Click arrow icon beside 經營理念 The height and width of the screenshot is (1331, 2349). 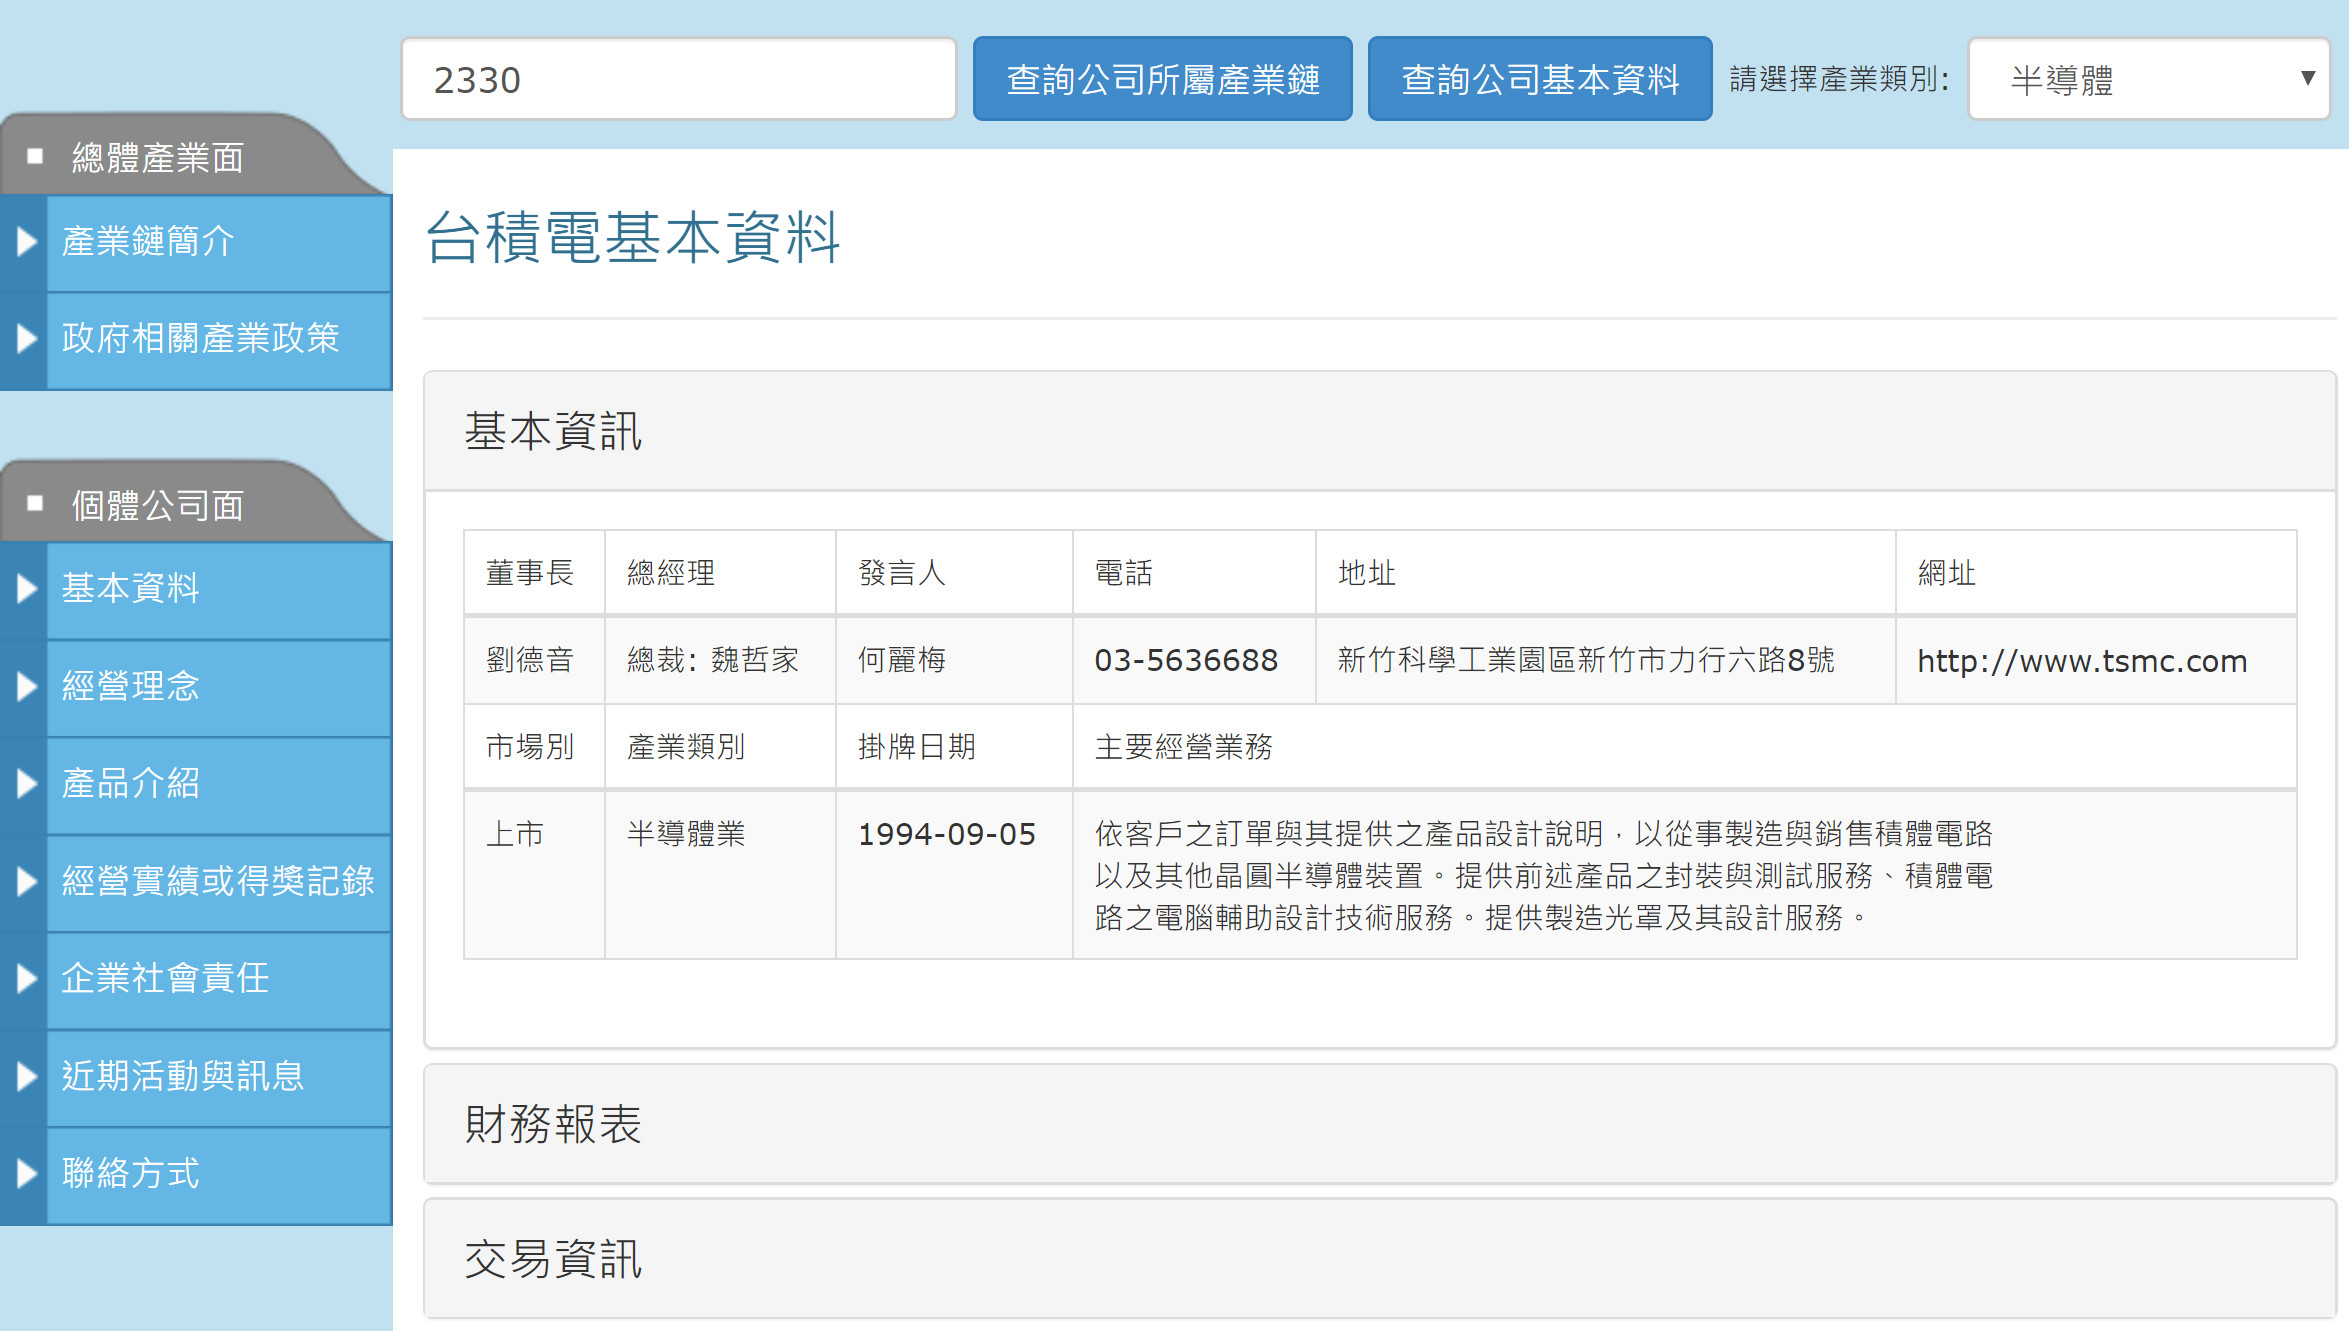pyautogui.click(x=26, y=686)
